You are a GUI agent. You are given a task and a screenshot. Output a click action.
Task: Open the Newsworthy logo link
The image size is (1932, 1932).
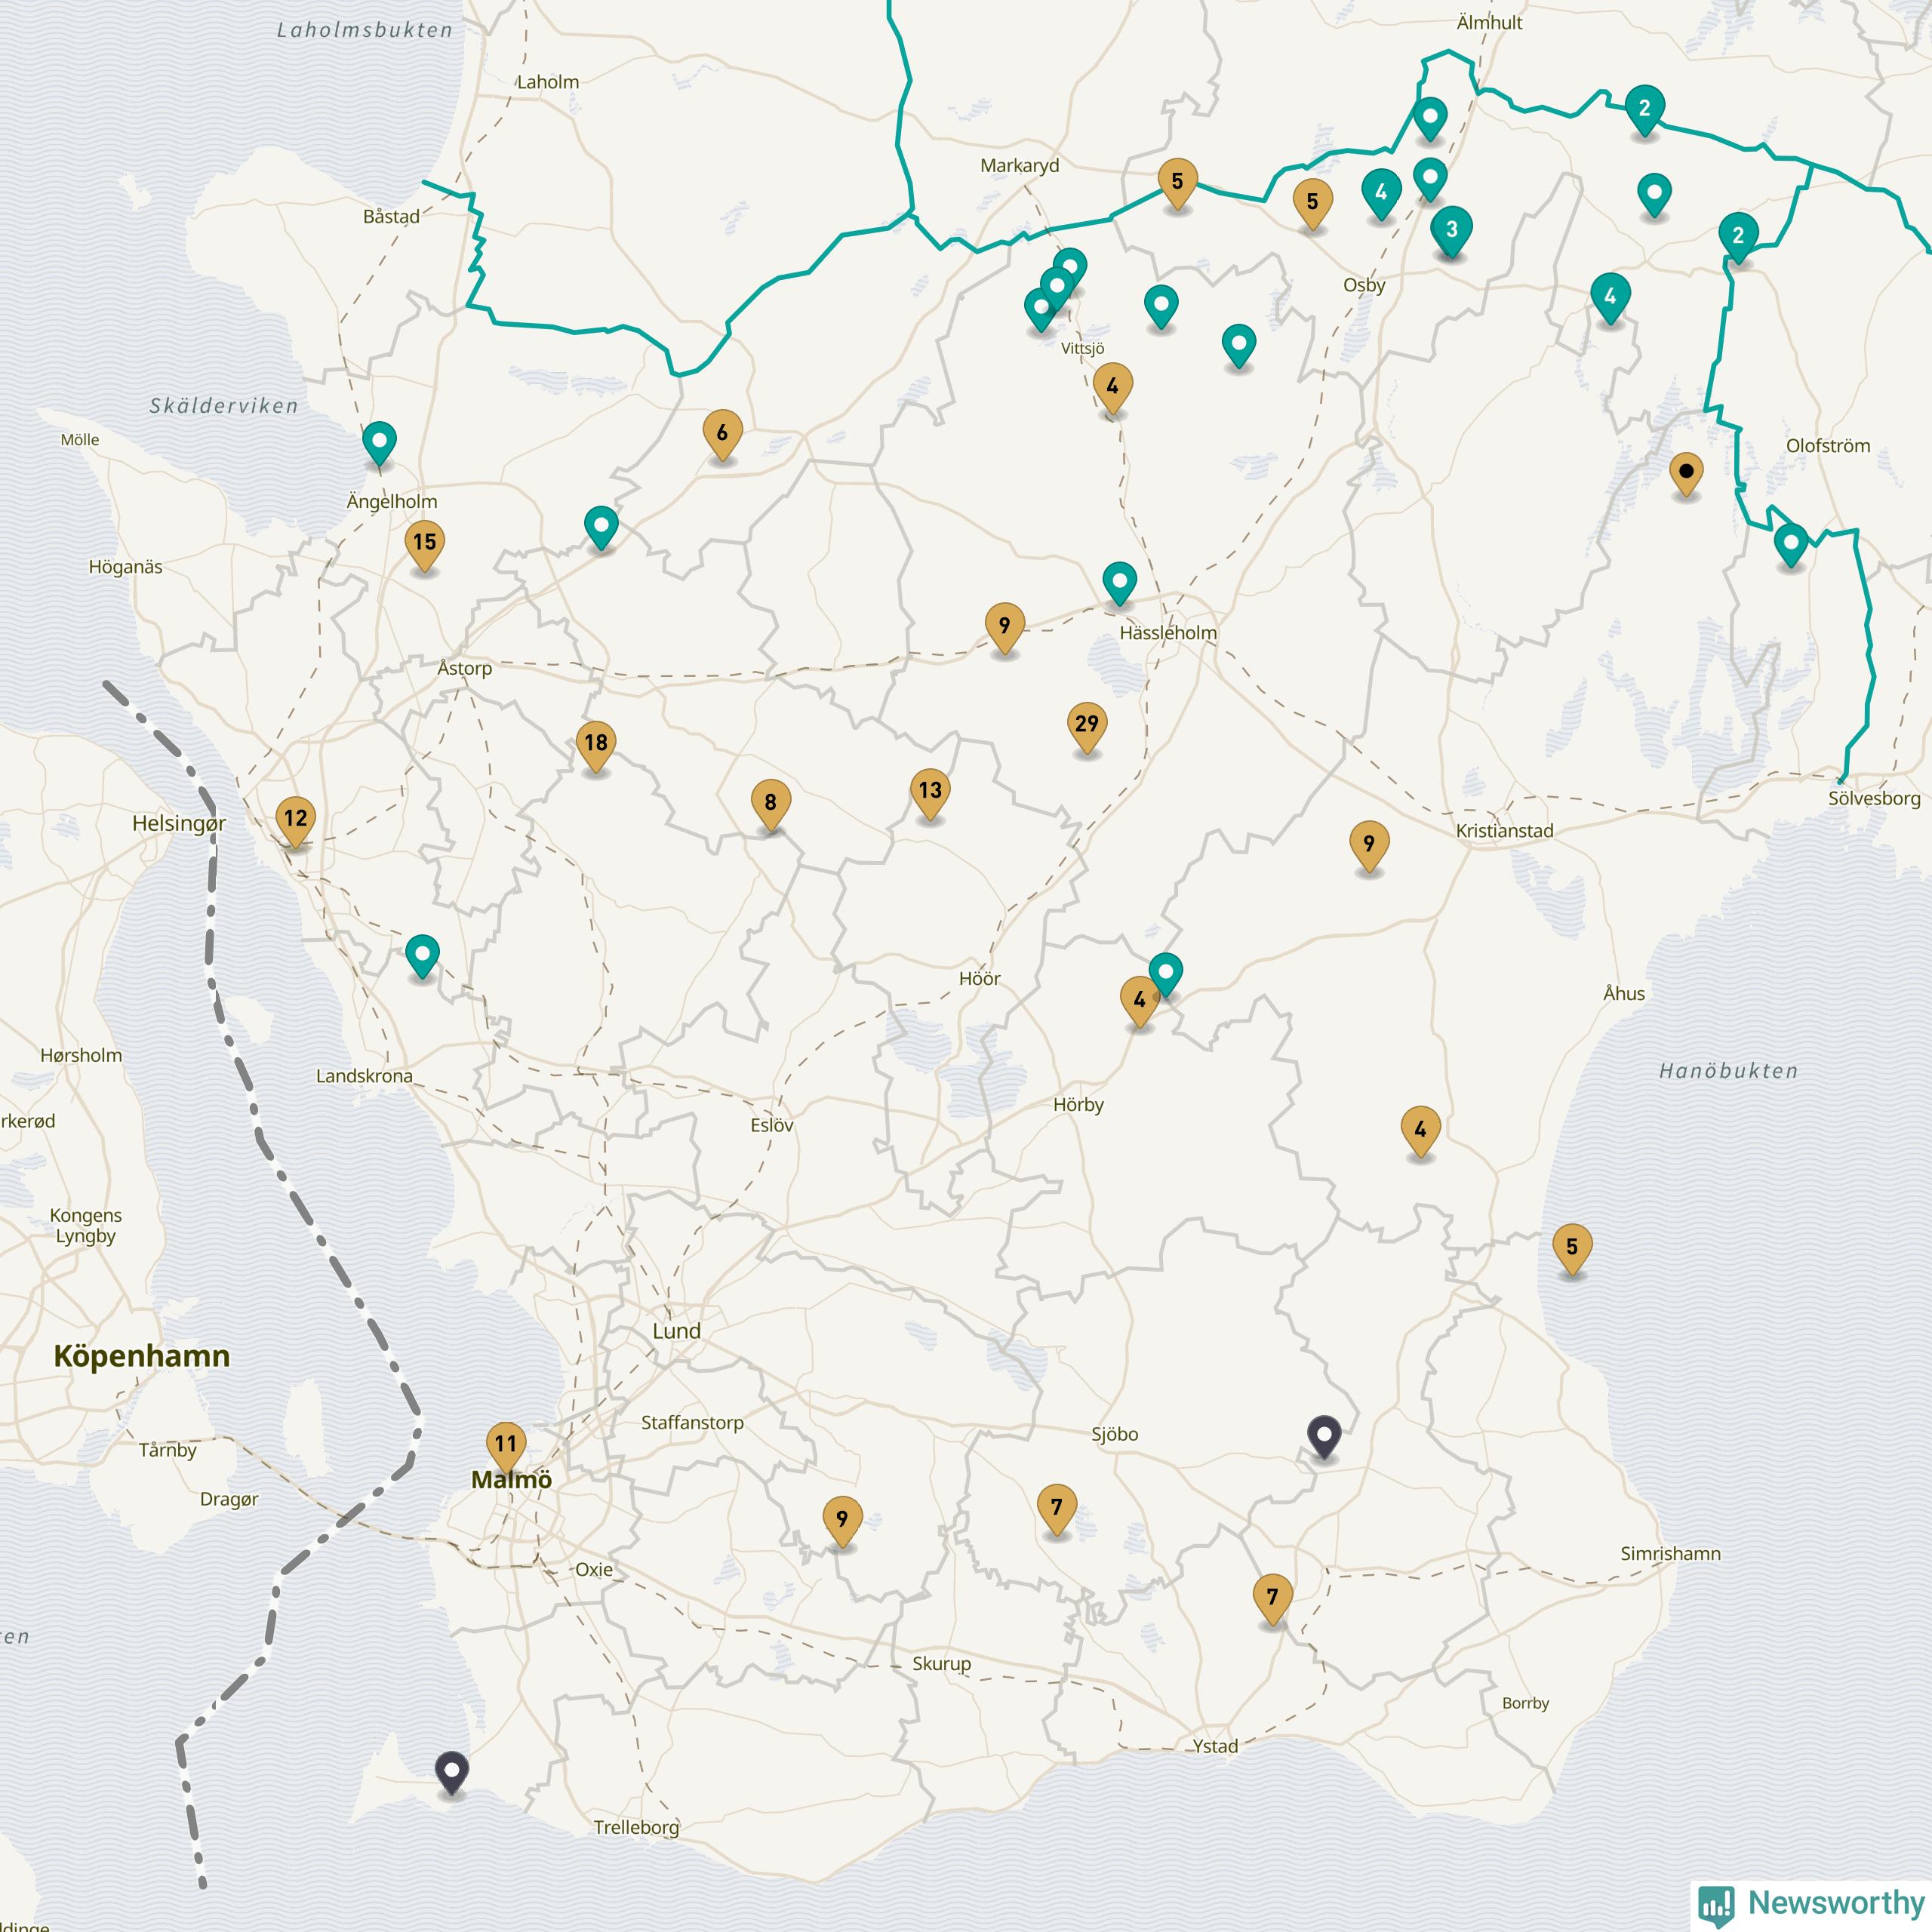point(1810,1902)
